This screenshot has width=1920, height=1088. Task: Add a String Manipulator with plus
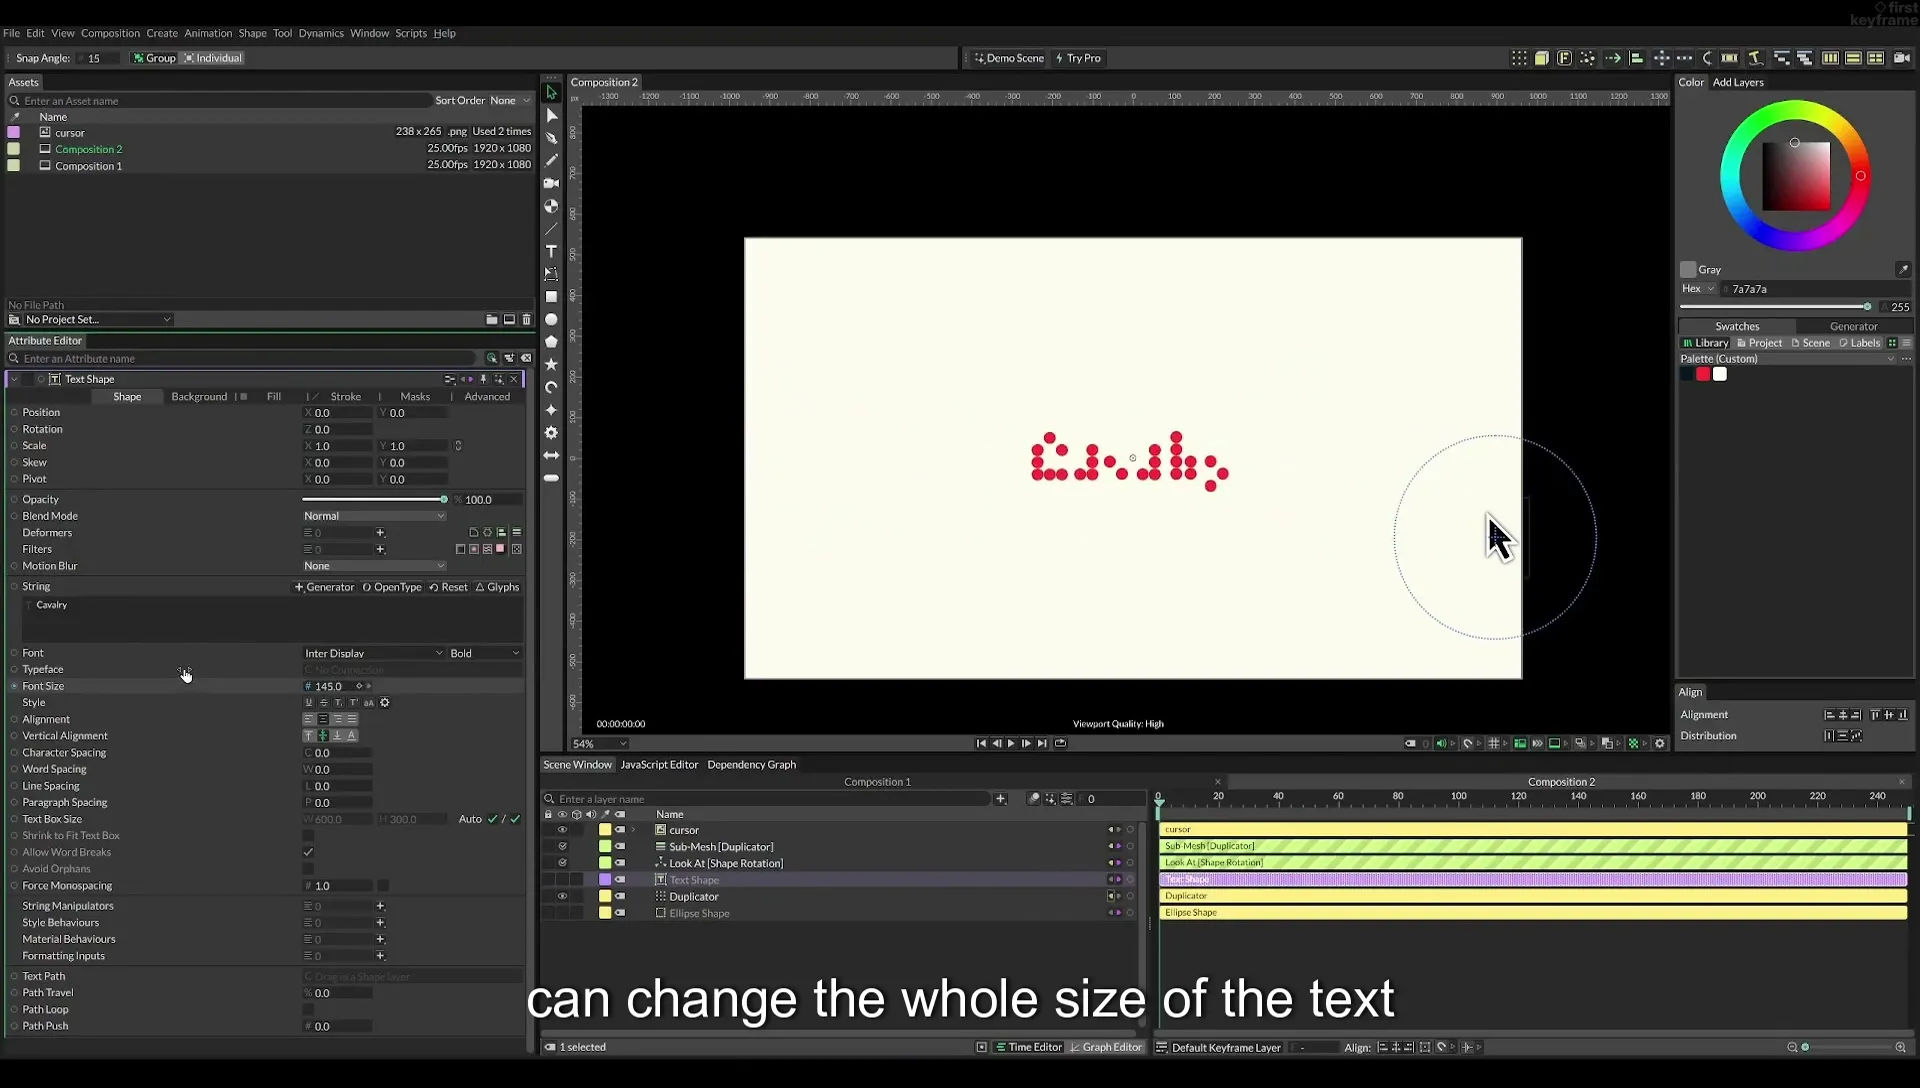pos(380,906)
